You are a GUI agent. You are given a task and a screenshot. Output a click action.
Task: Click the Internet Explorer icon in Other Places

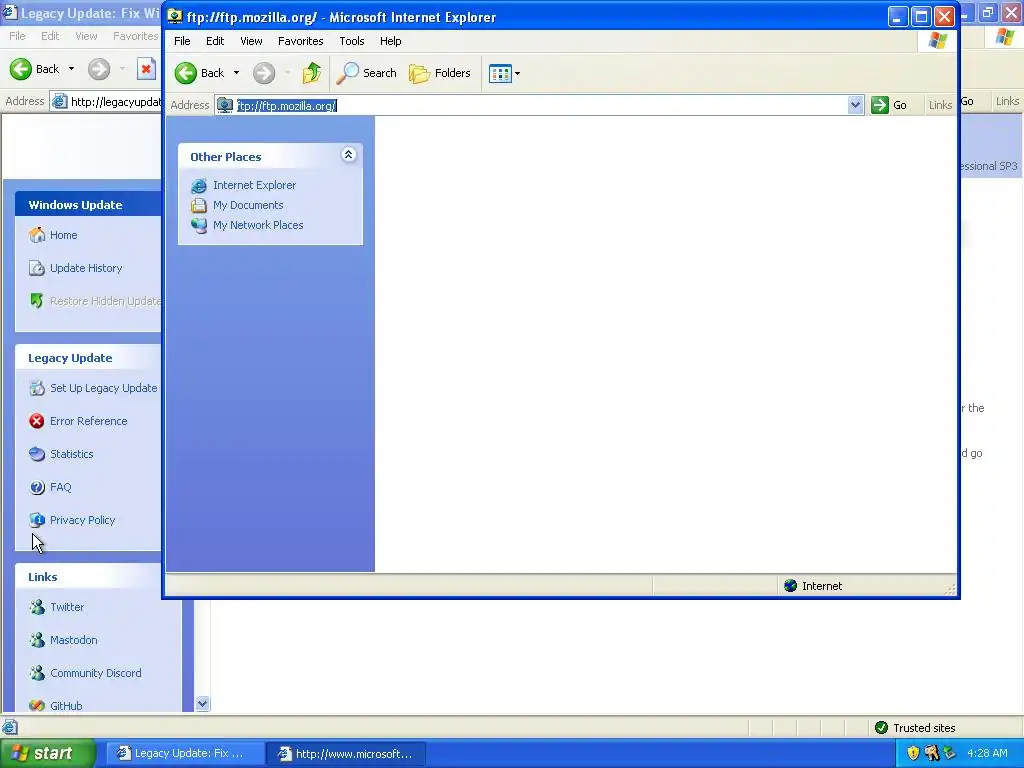[199, 185]
